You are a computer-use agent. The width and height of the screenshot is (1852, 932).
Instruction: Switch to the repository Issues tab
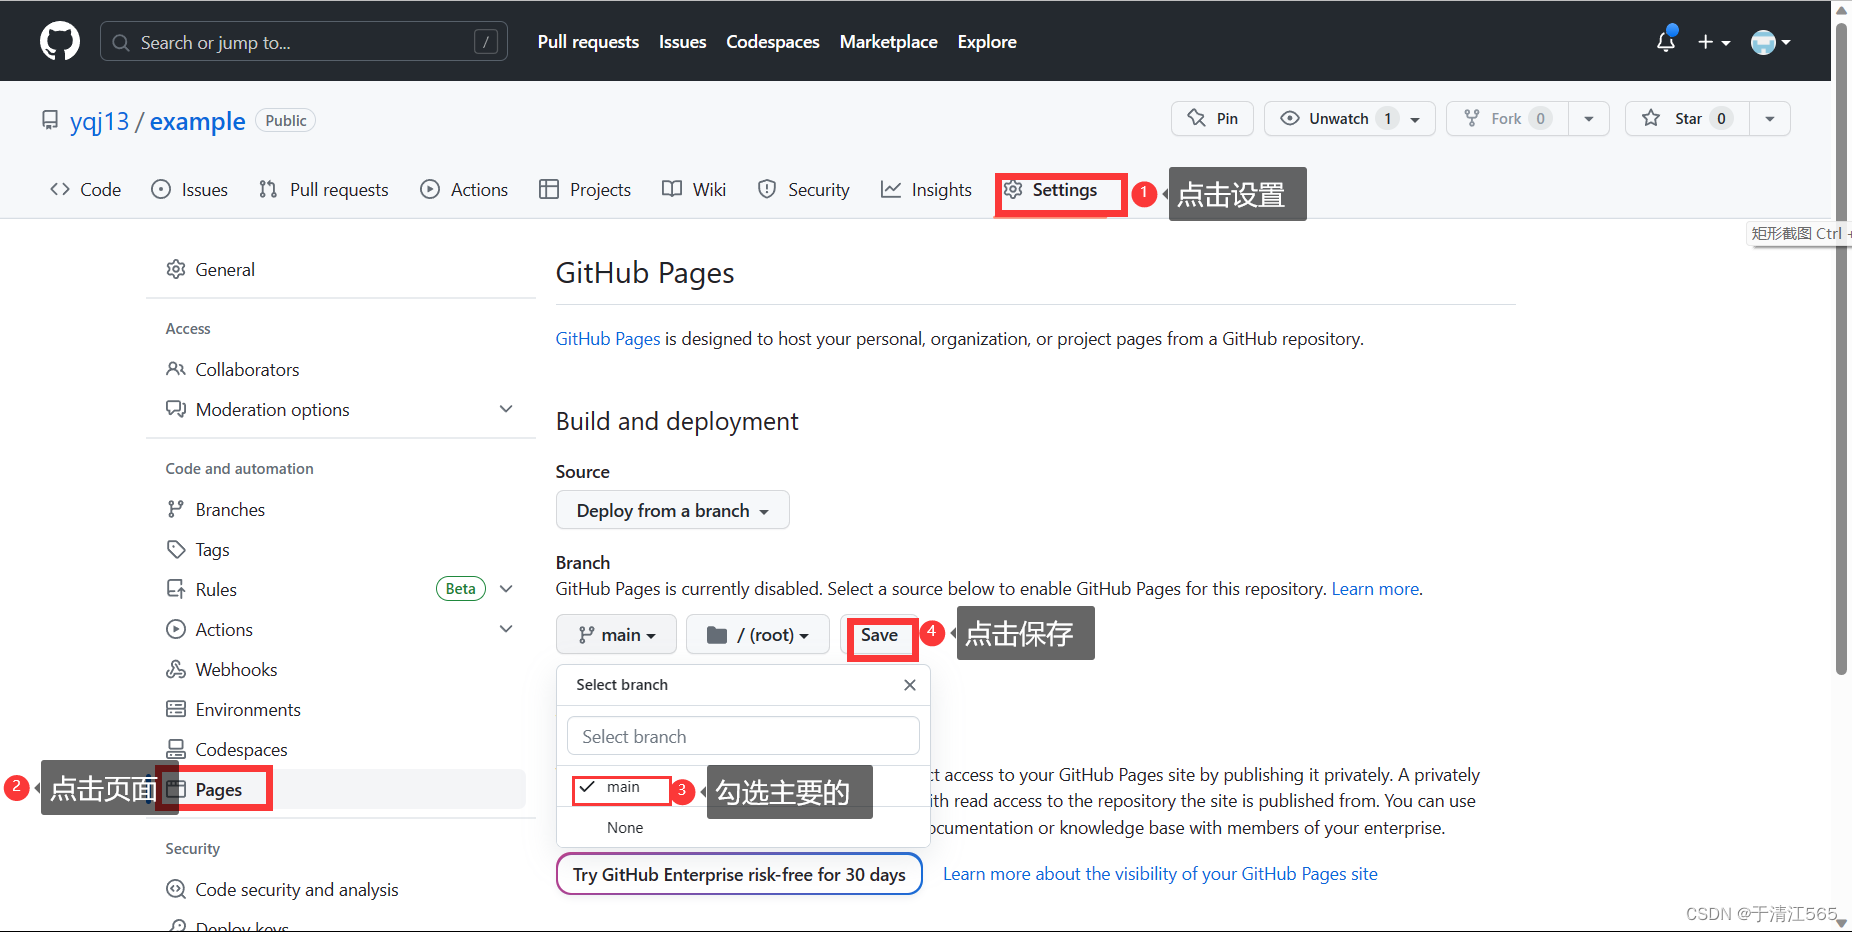(x=189, y=190)
